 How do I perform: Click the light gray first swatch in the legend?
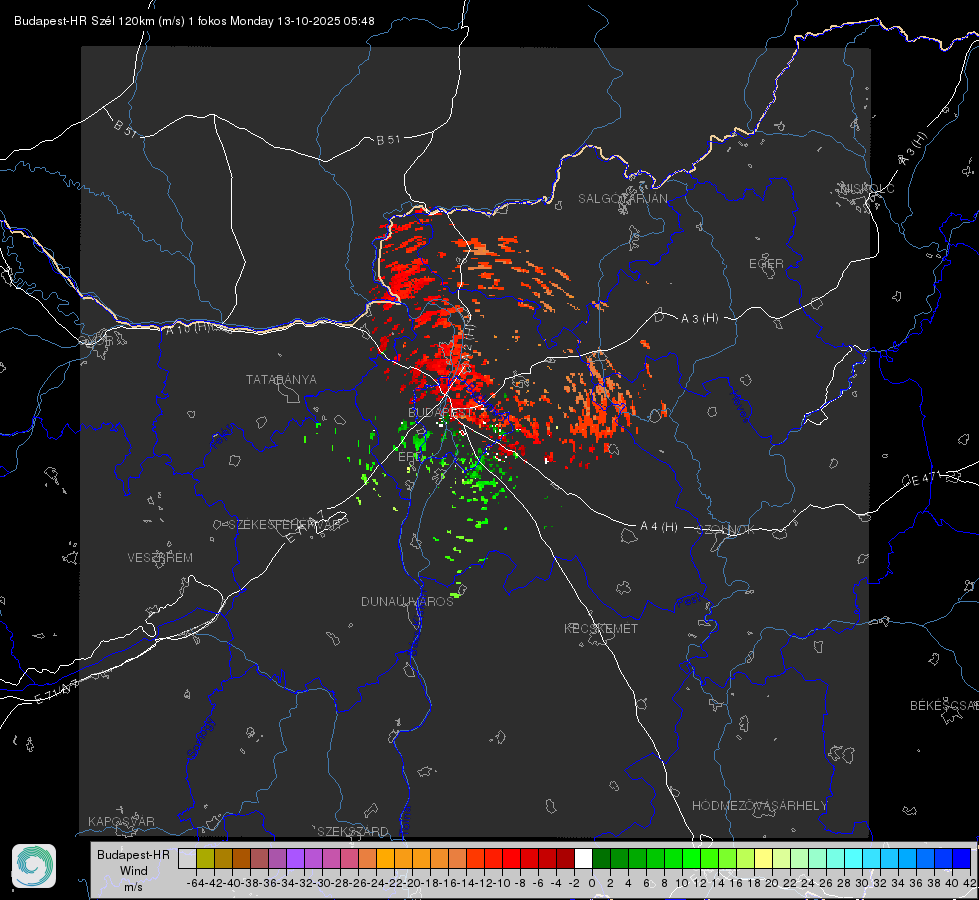[x=187, y=858]
